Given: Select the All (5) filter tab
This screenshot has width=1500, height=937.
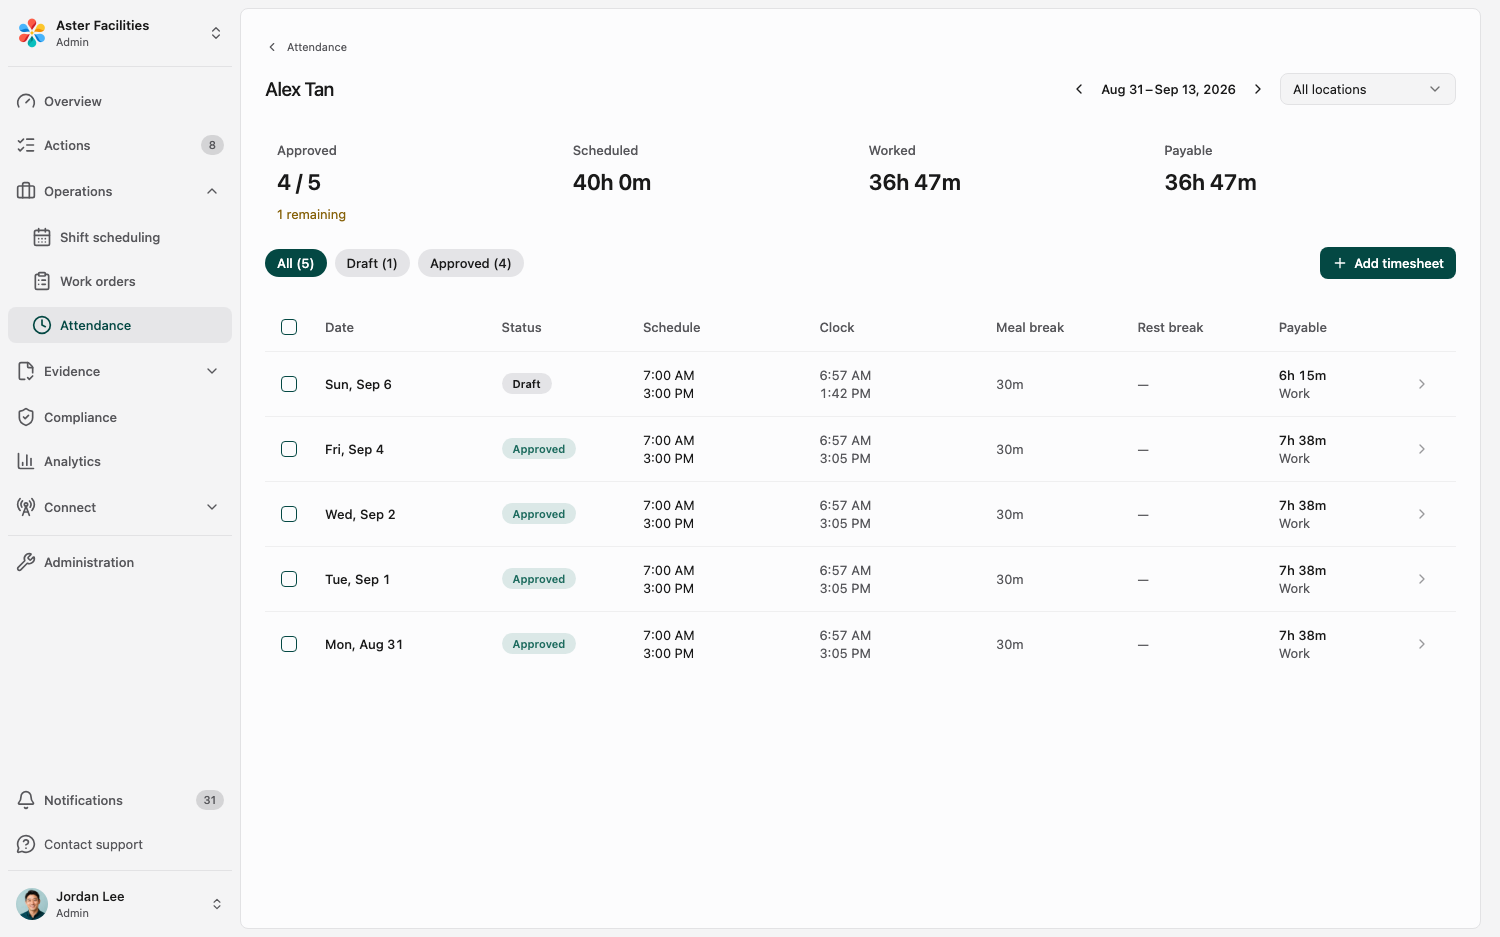Looking at the screenshot, I should coord(296,263).
